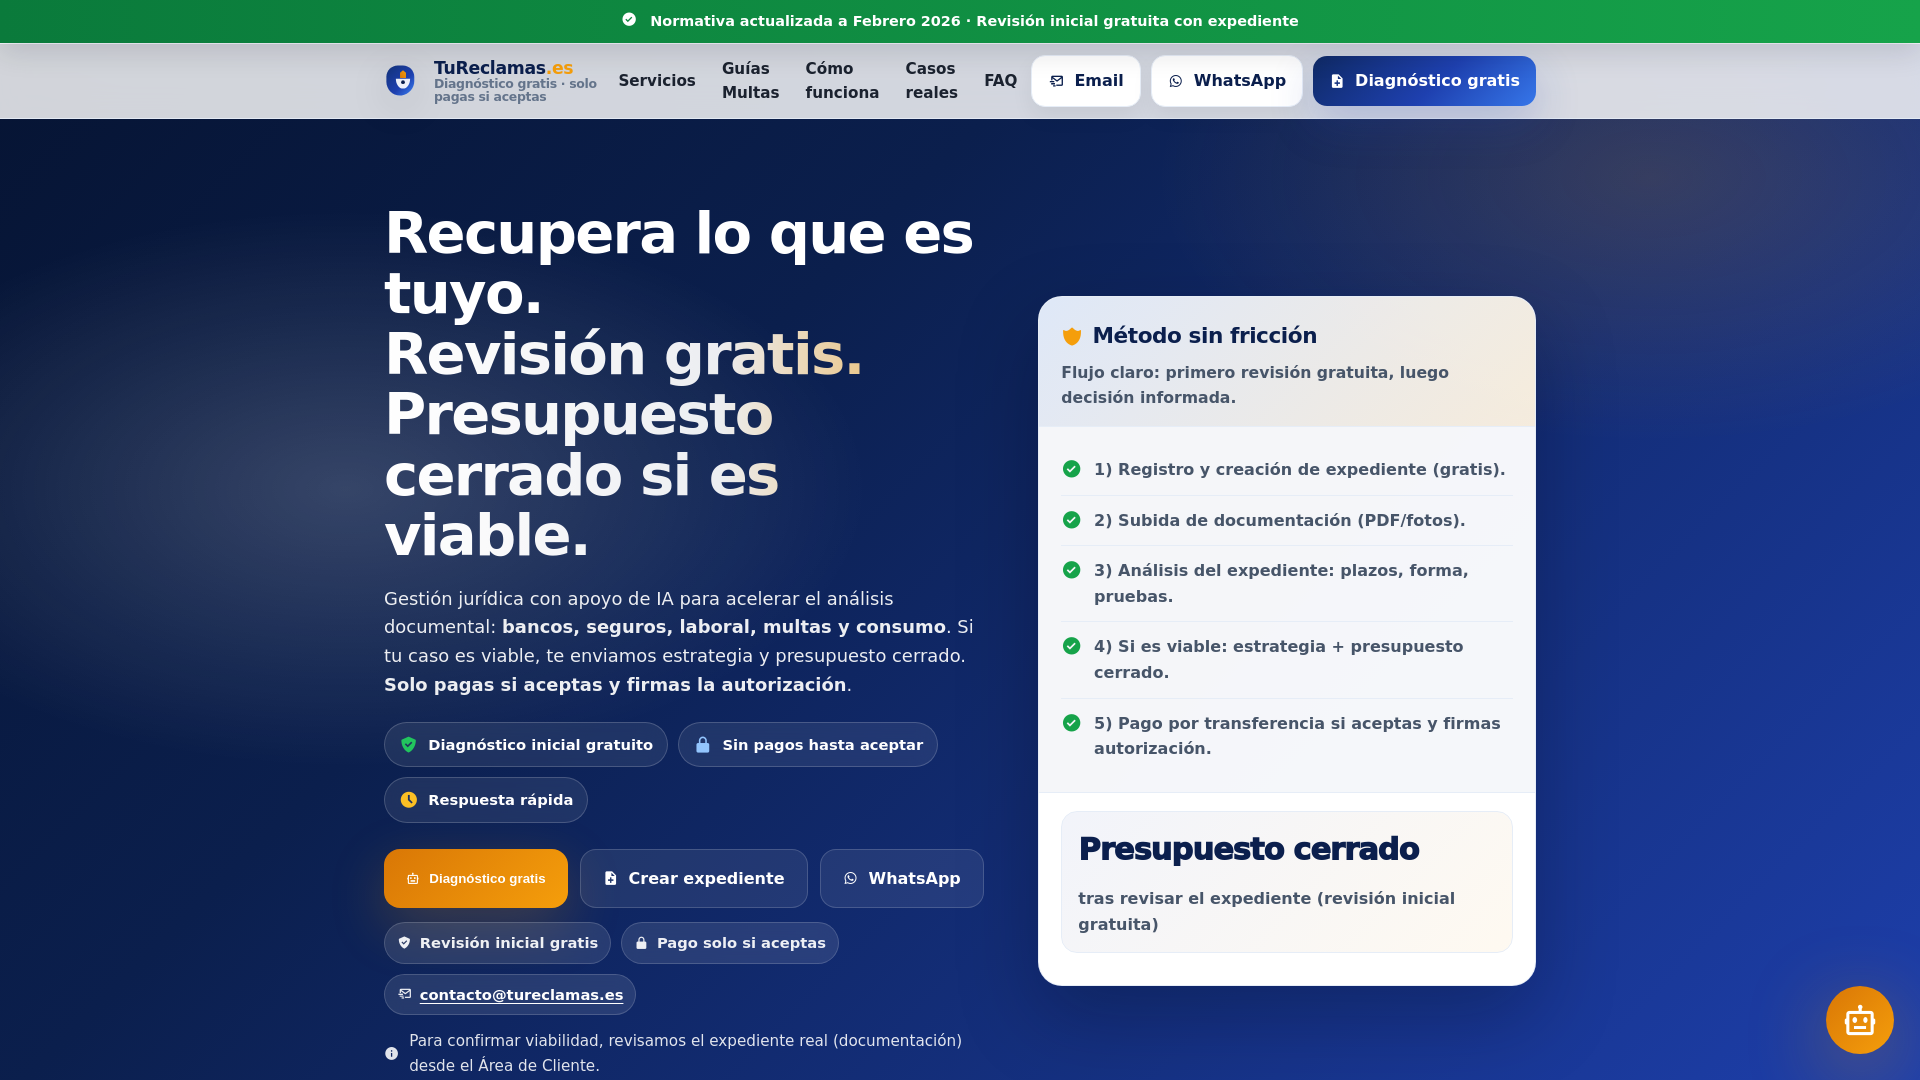This screenshot has width=1920, height=1080.
Task: Open the FAQ navigation link
Action: click(1000, 81)
